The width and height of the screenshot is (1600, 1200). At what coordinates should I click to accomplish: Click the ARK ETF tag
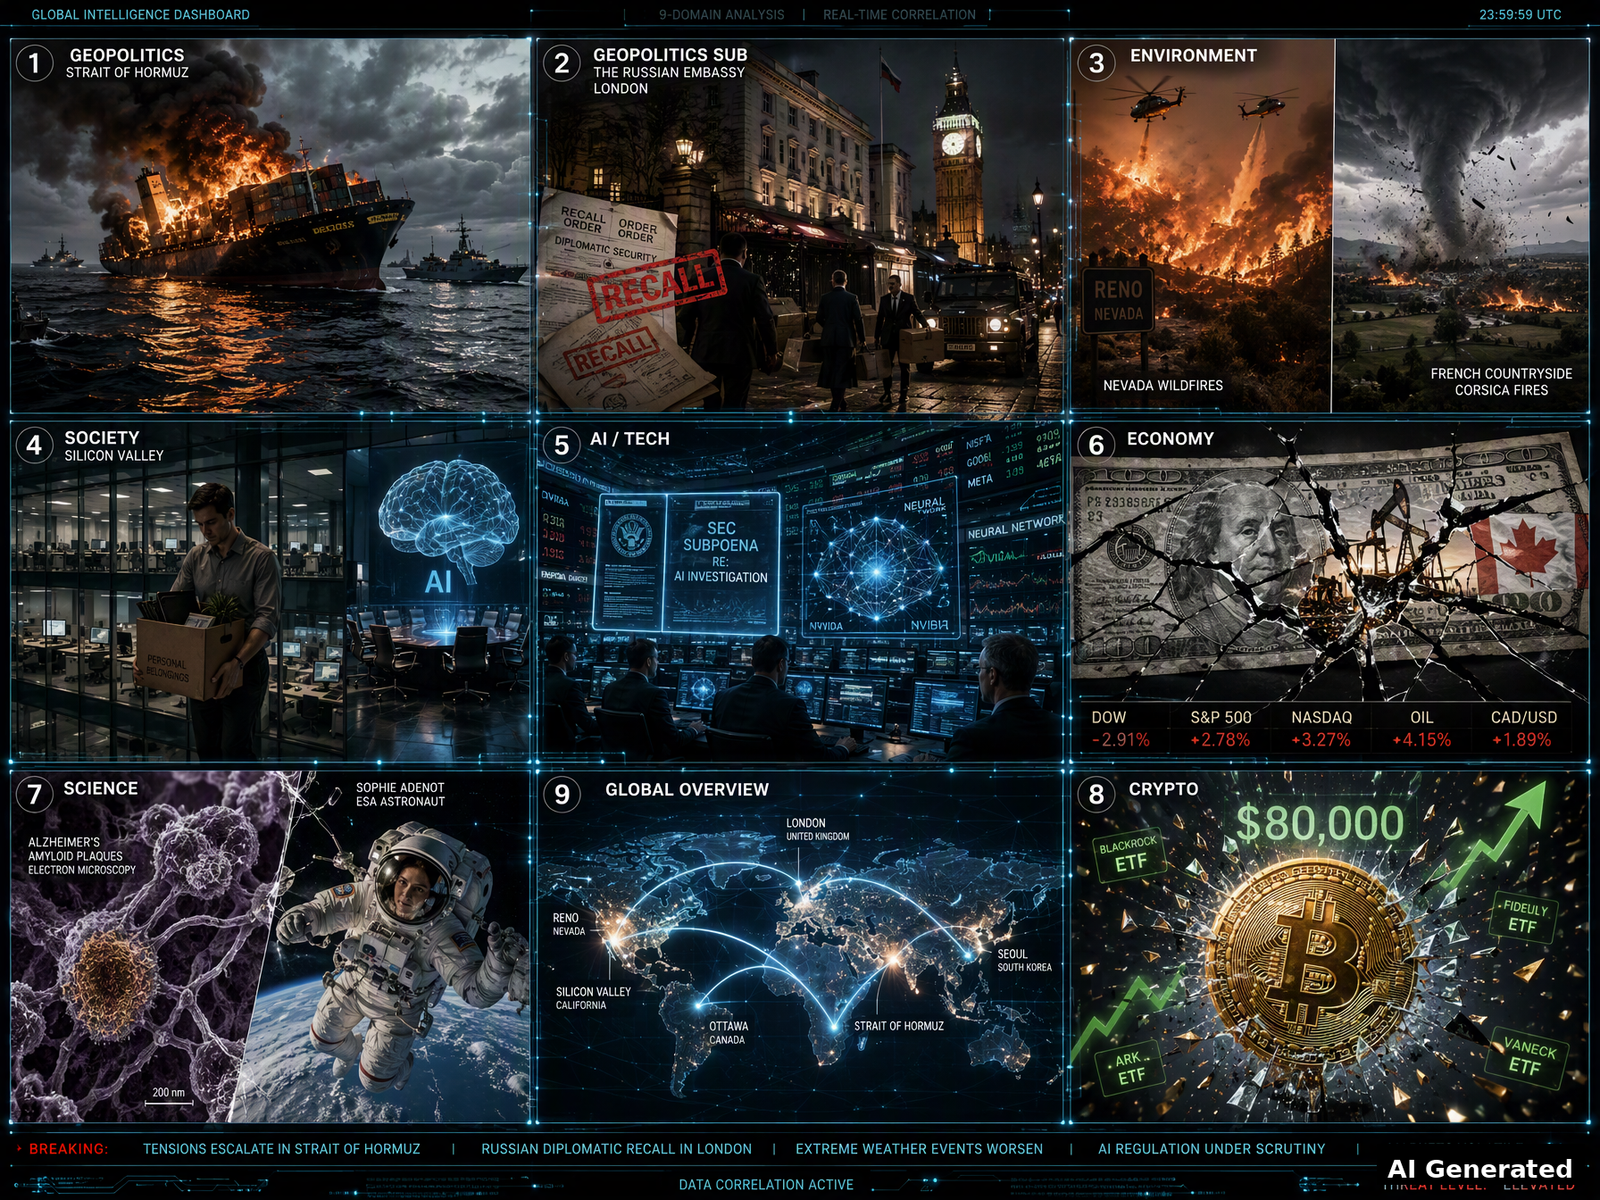(x=1131, y=1068)
